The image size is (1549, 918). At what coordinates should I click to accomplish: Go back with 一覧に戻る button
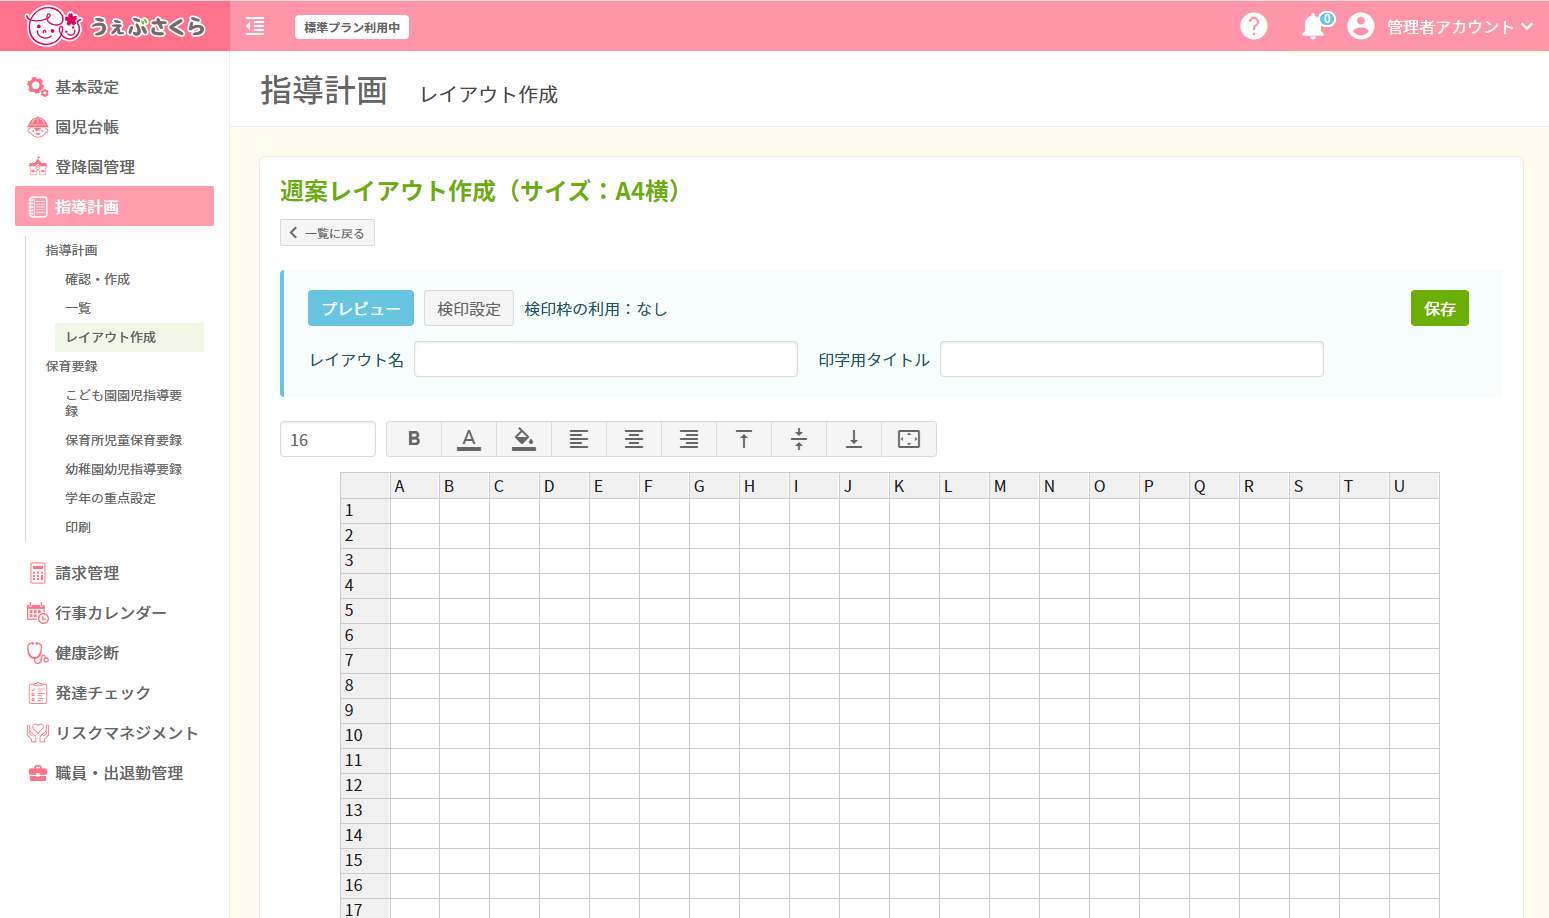(327, 233)
